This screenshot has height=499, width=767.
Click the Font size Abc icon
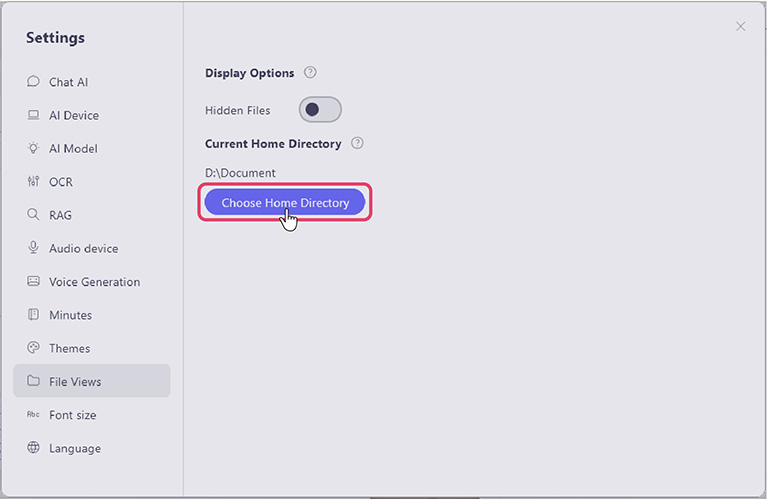point(33,415)
